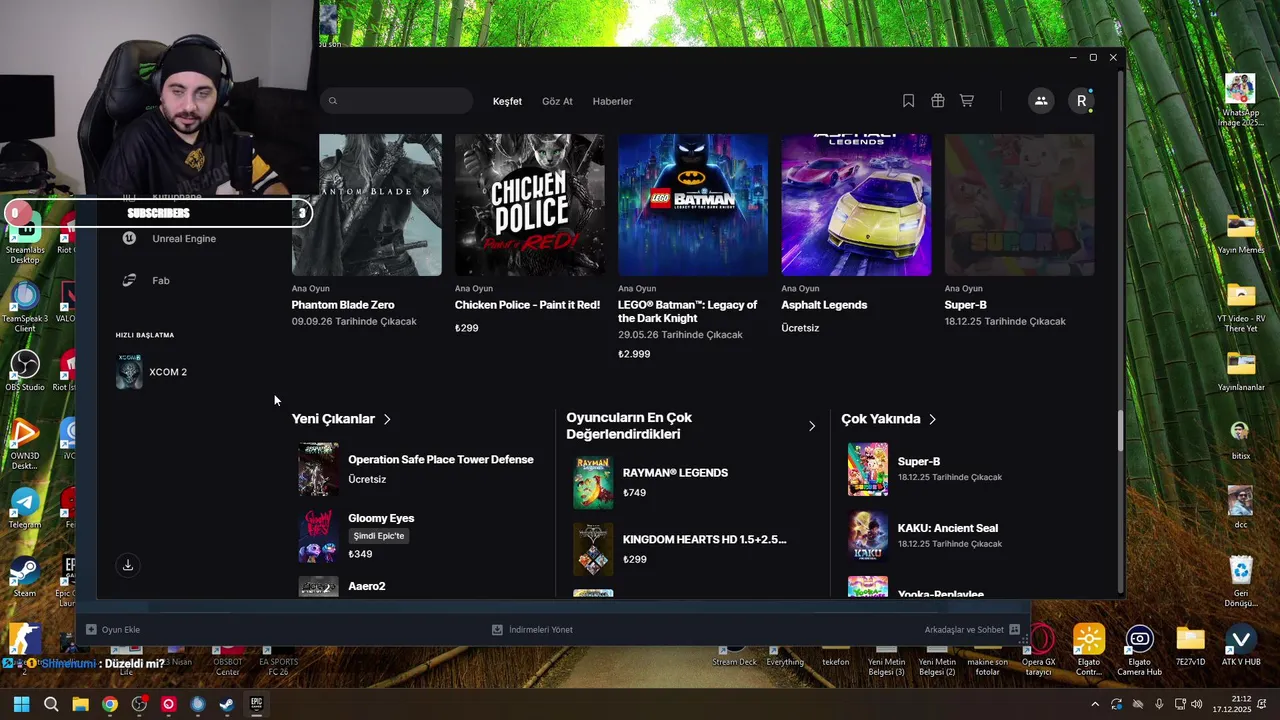Open the Arkadaşlar ve Sohbet chat icon
The image size is (1280, 720).
(x=1014, y=630)
